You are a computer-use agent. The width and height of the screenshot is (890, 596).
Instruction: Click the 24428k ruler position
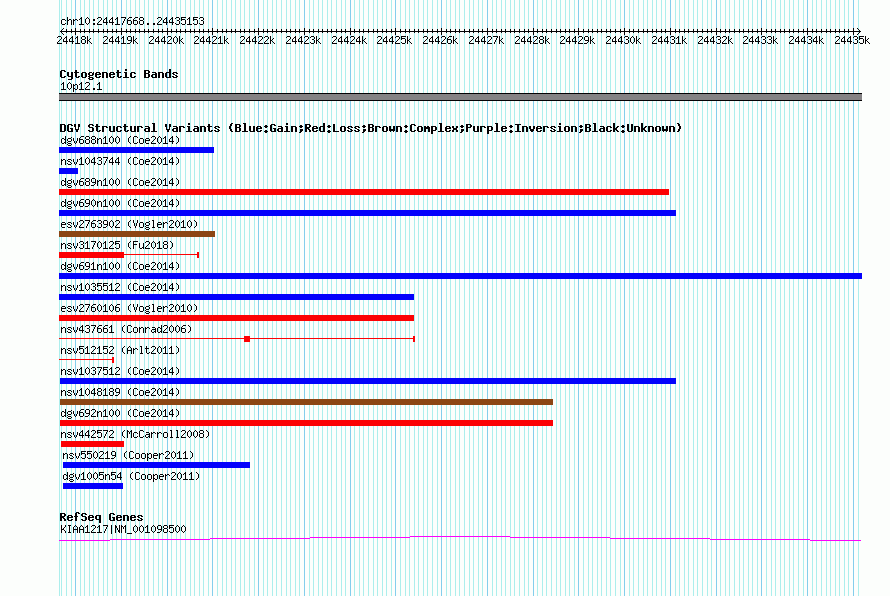point(532,40)
